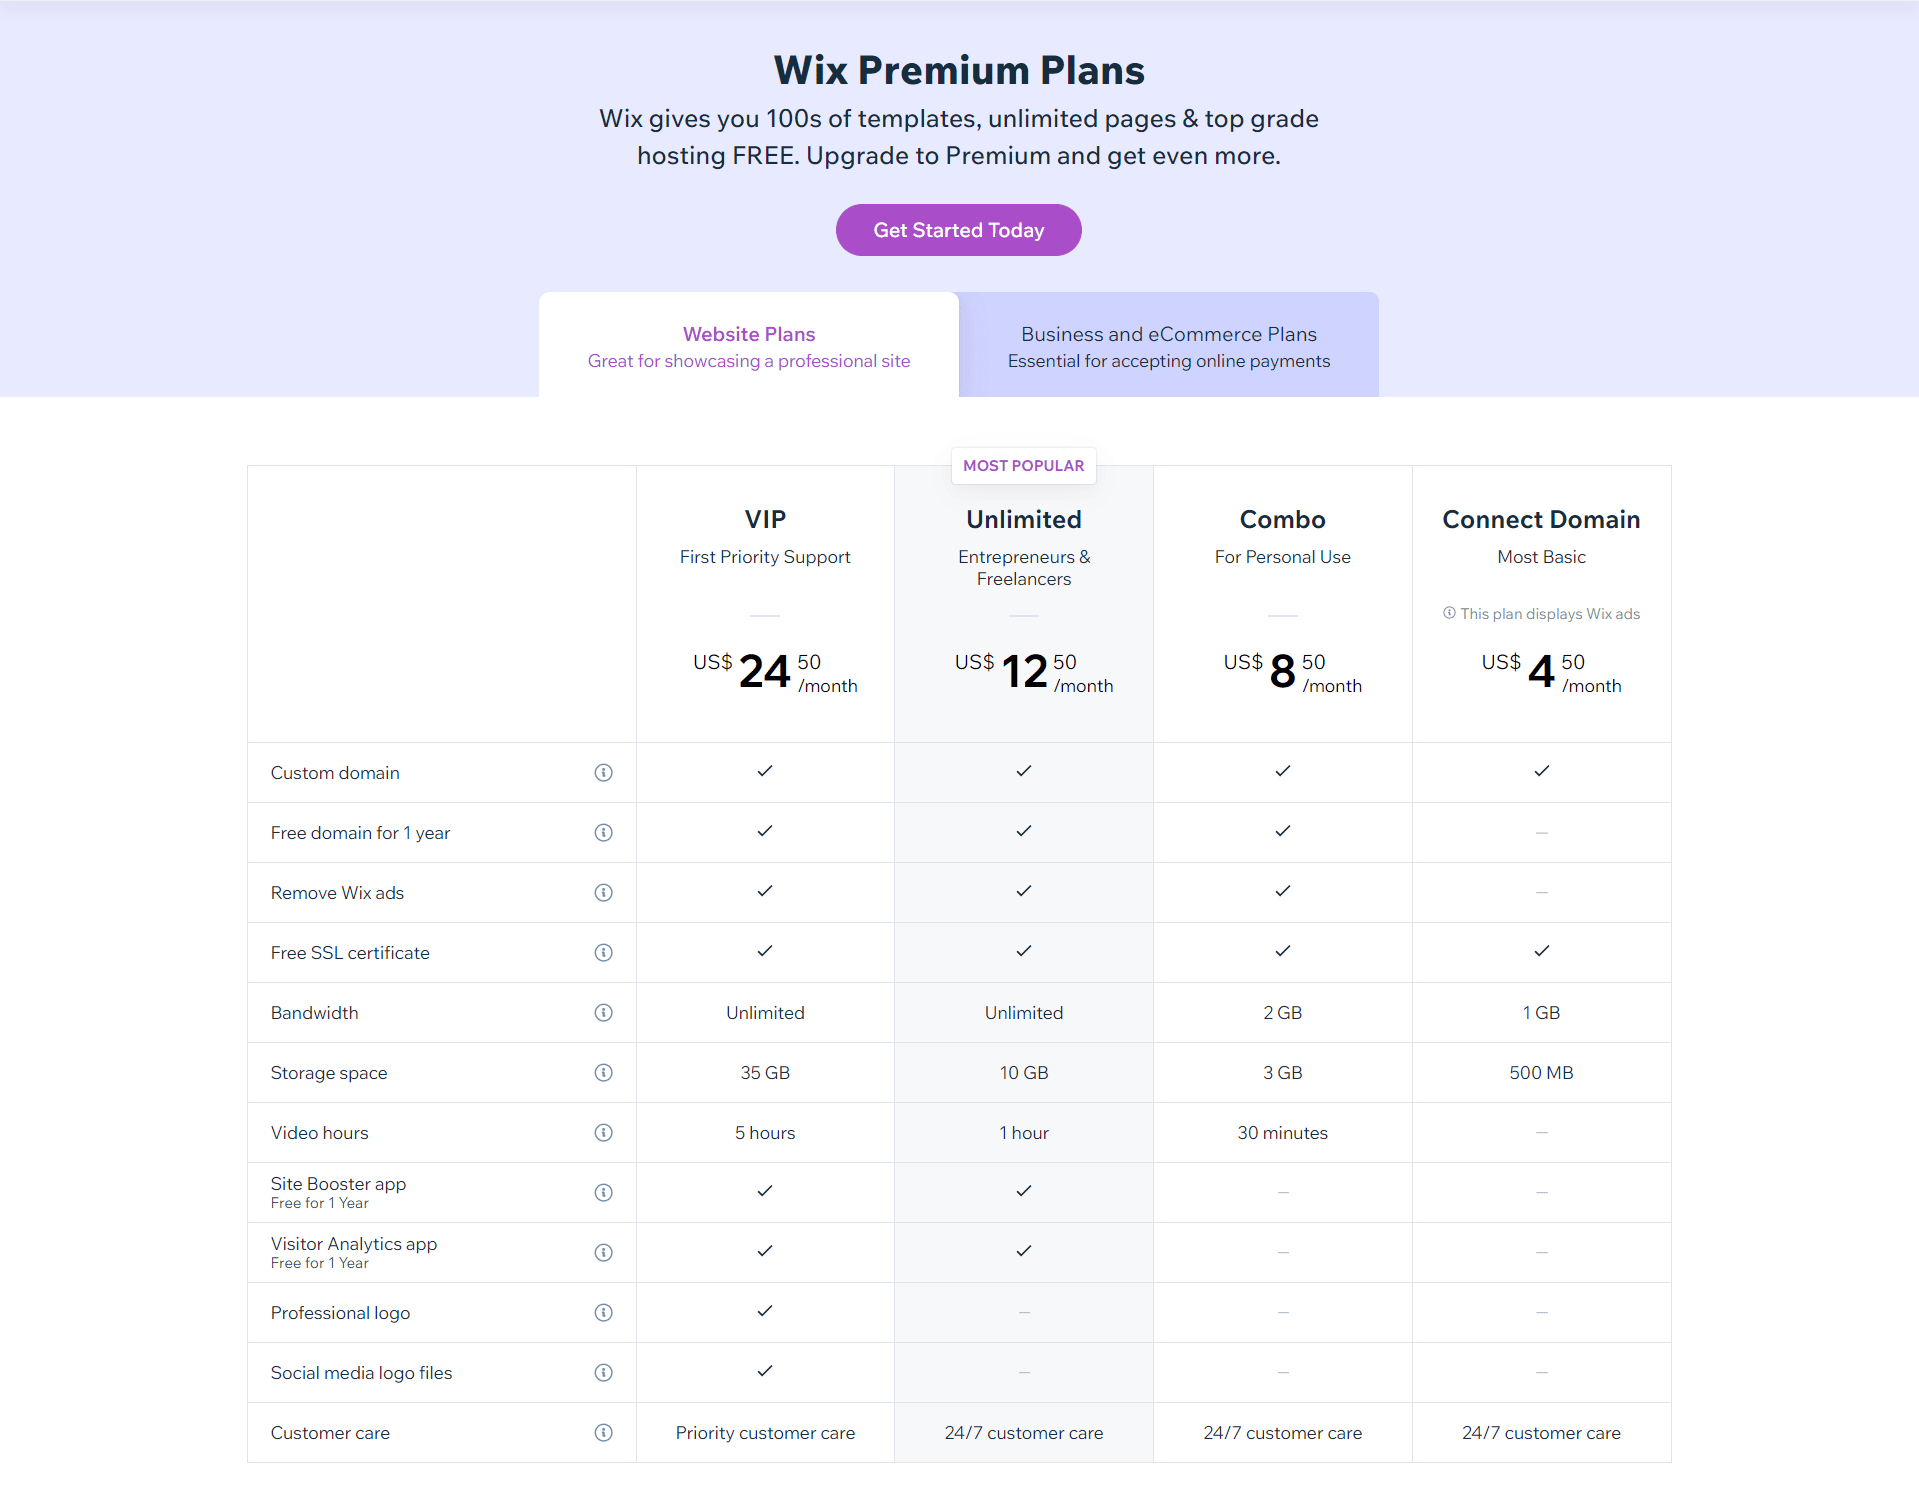Viewport: 1919px width, 1493px height.
Task: Click the info icon beside Custom domain
Action: (603, 773)
